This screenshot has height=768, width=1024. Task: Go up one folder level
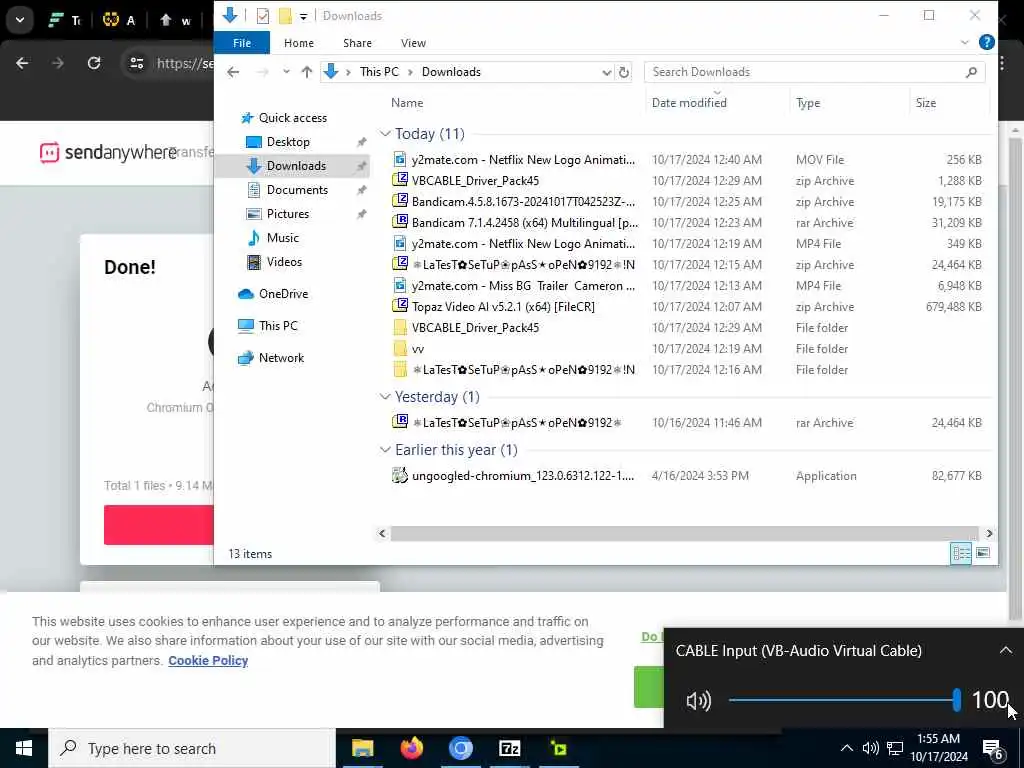pyautogui.click(x=306, y=72)
